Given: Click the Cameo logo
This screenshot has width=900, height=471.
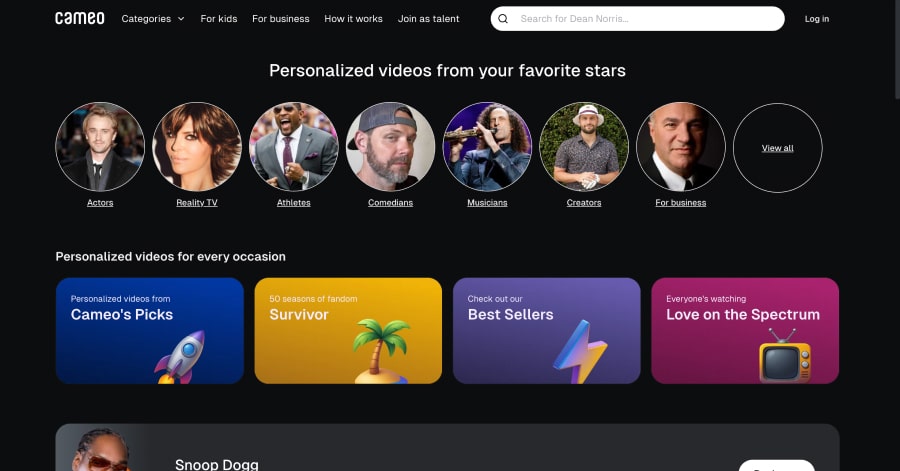Looking at the screenshot, I should (80, 18).
